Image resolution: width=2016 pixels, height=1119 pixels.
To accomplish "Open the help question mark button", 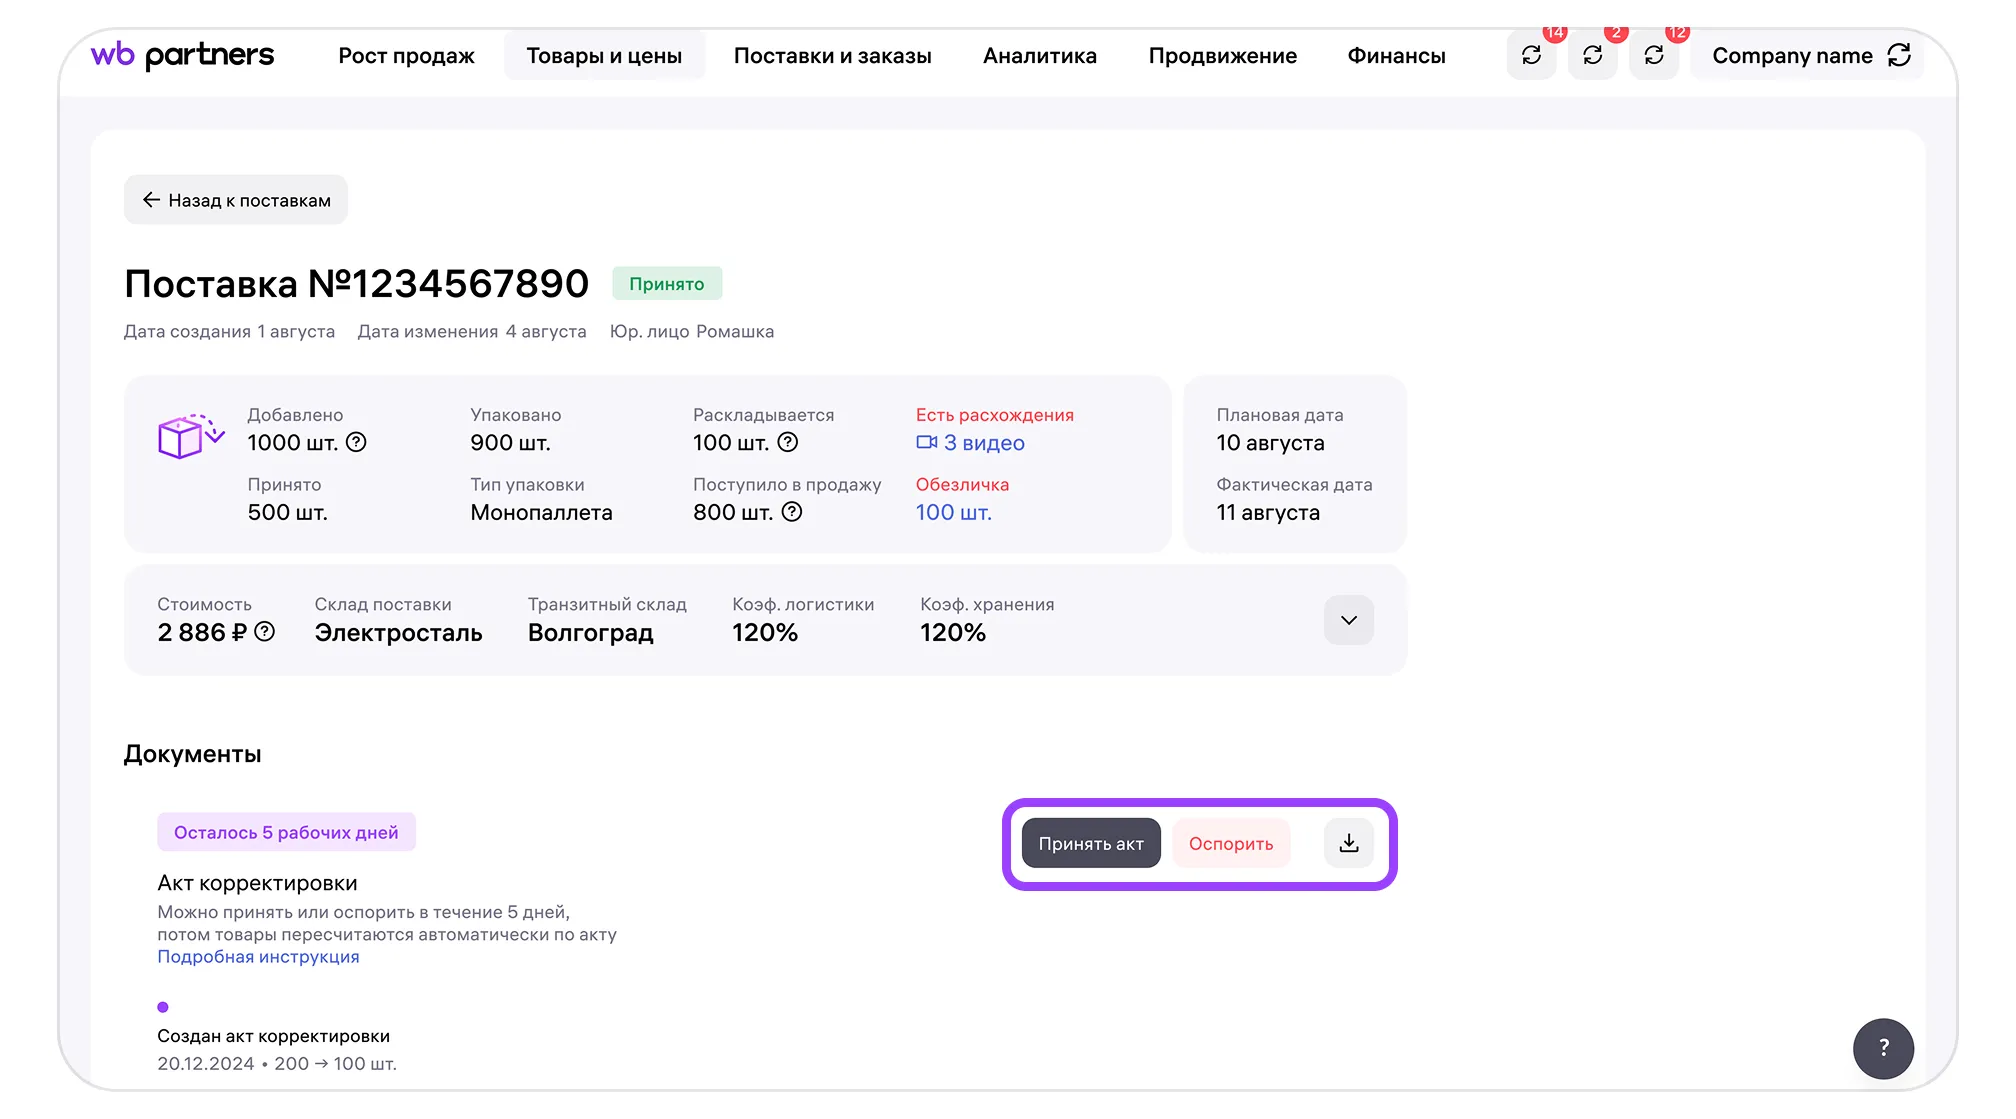I will point(1883,1048).
